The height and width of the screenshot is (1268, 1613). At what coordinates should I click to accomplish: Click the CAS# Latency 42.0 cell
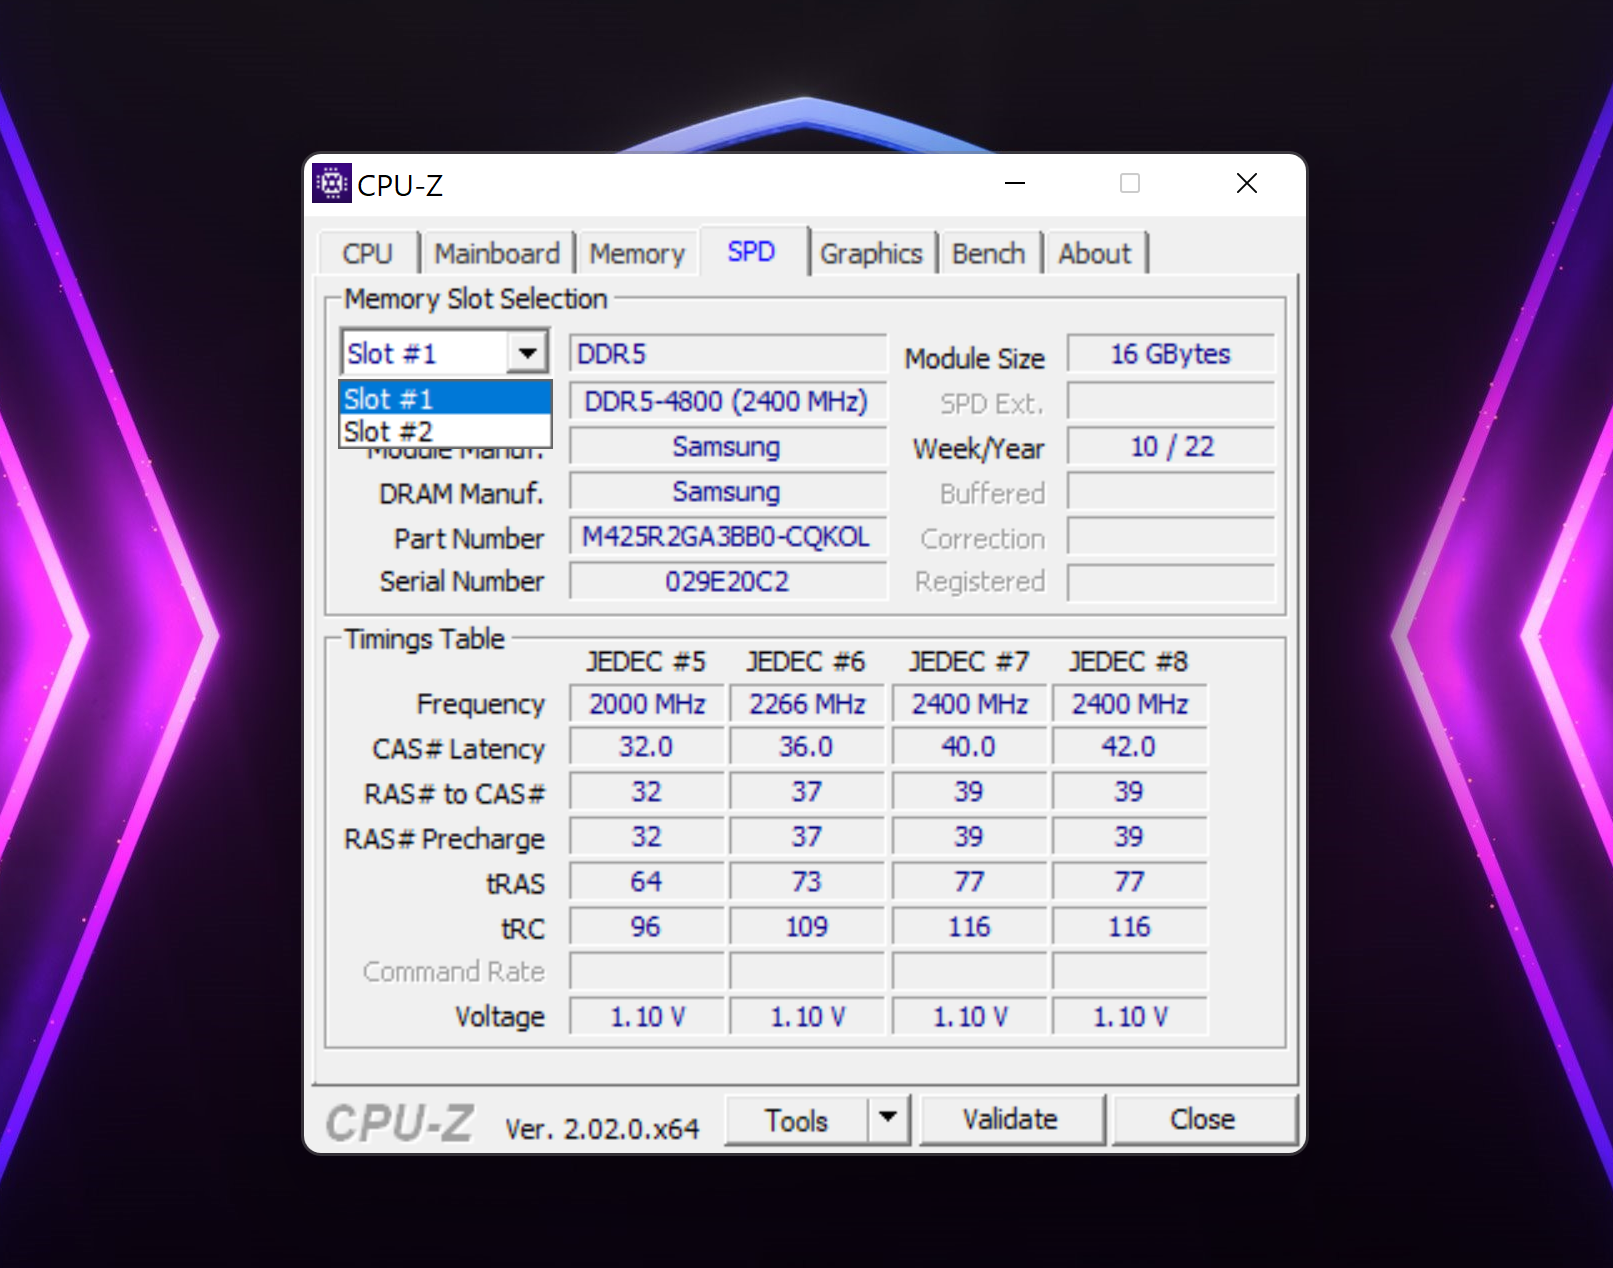pyautogui.click(x=1130, y=747)
